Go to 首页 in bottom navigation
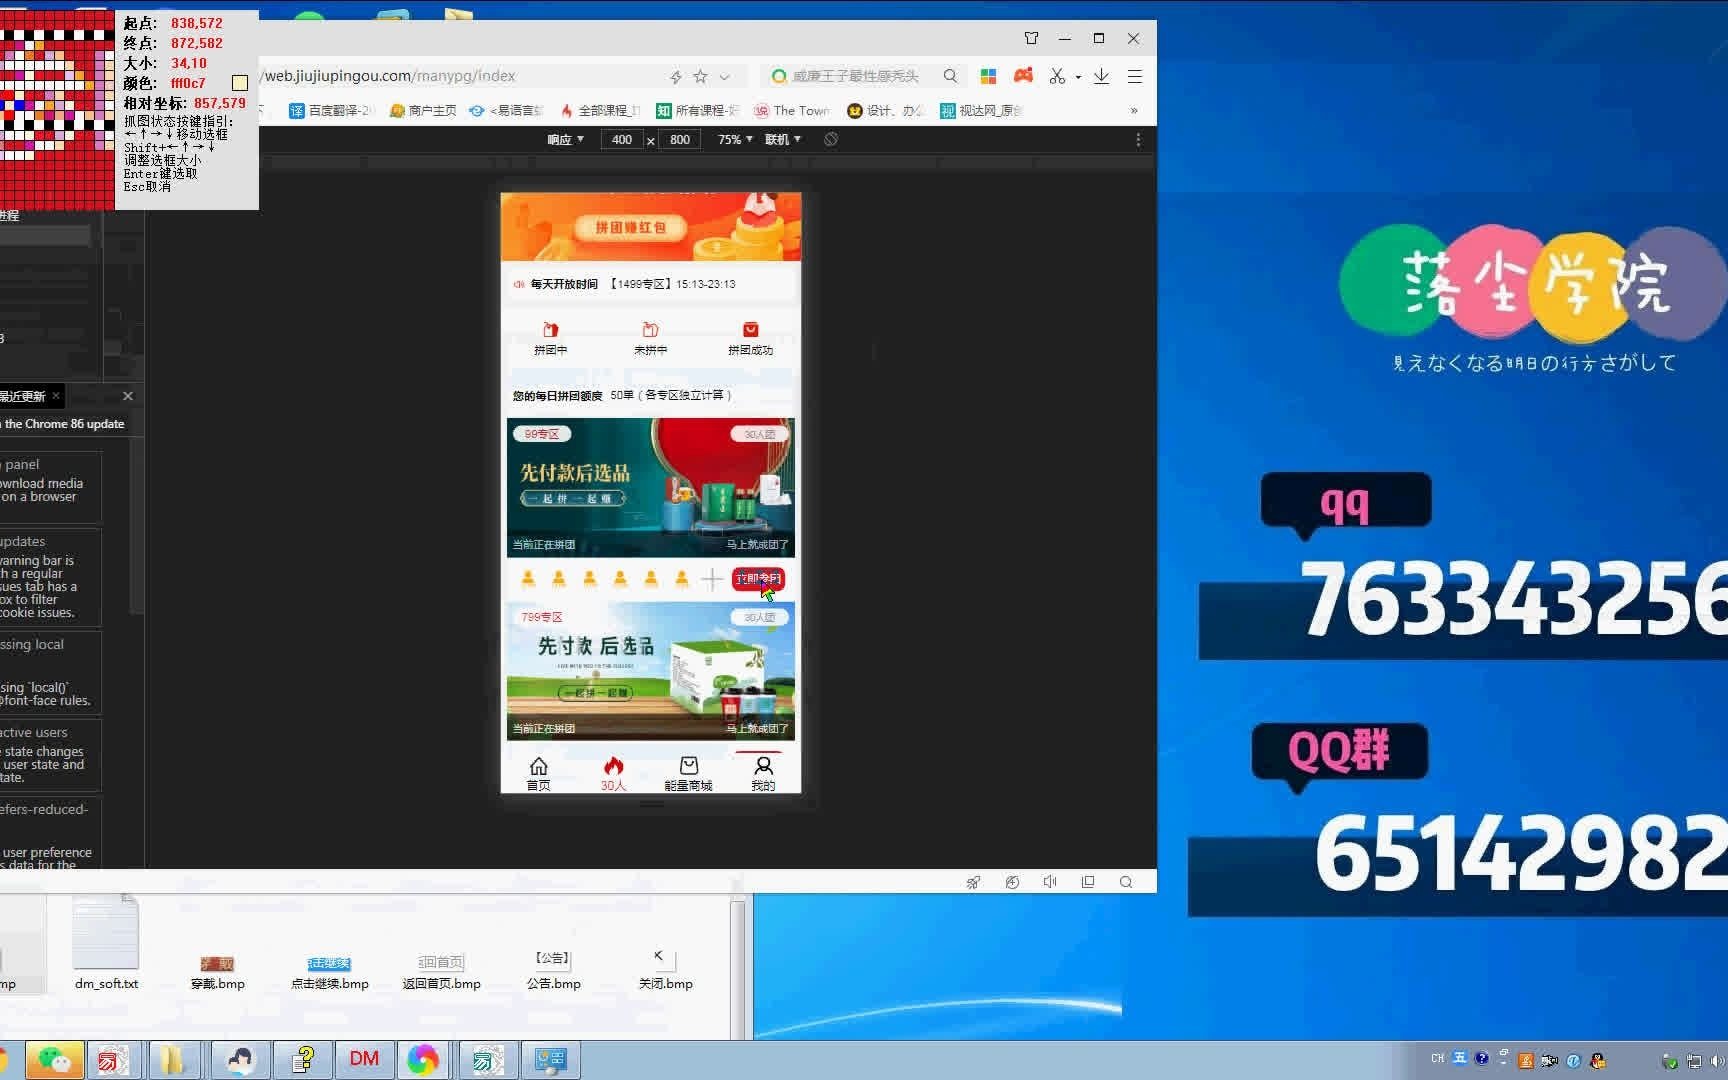 coord(539,773)
